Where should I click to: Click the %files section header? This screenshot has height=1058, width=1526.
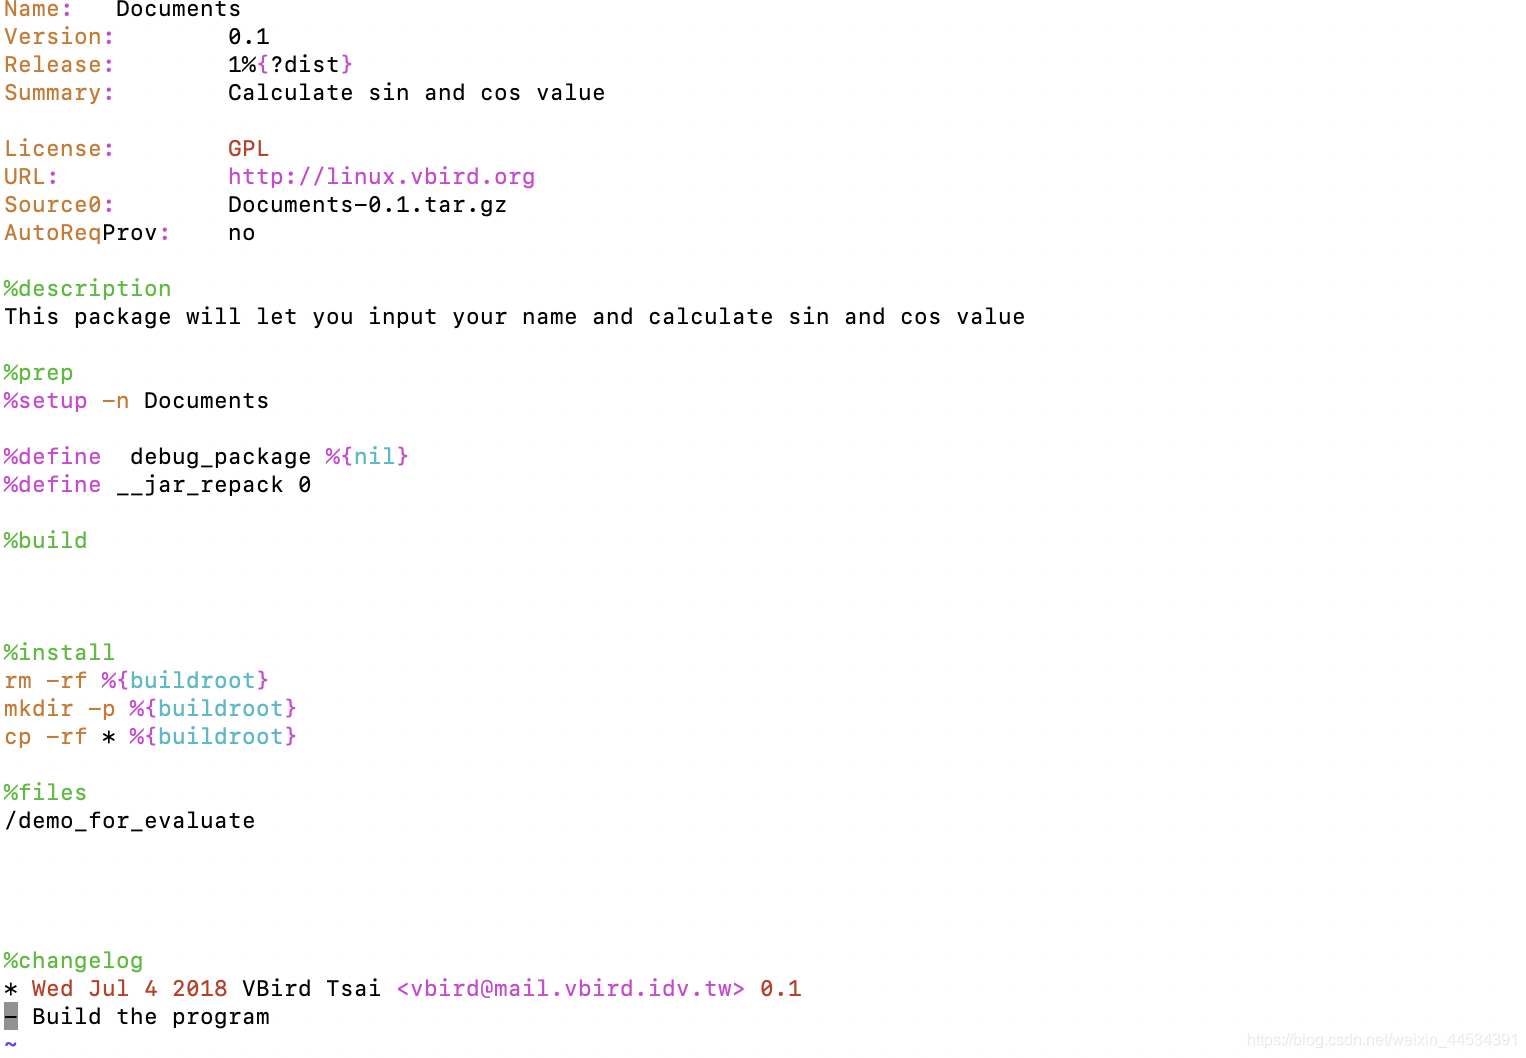(x=45, y=793)
